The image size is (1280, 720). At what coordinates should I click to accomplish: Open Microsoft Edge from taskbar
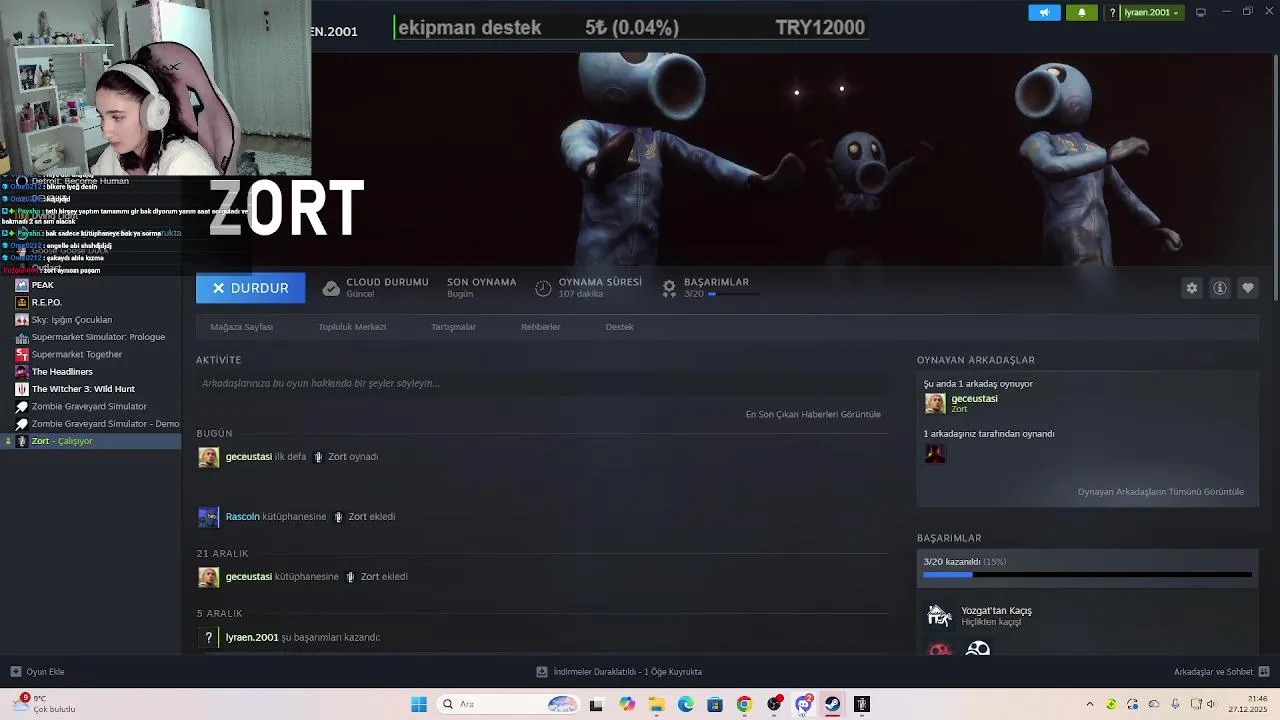[686, 704]
